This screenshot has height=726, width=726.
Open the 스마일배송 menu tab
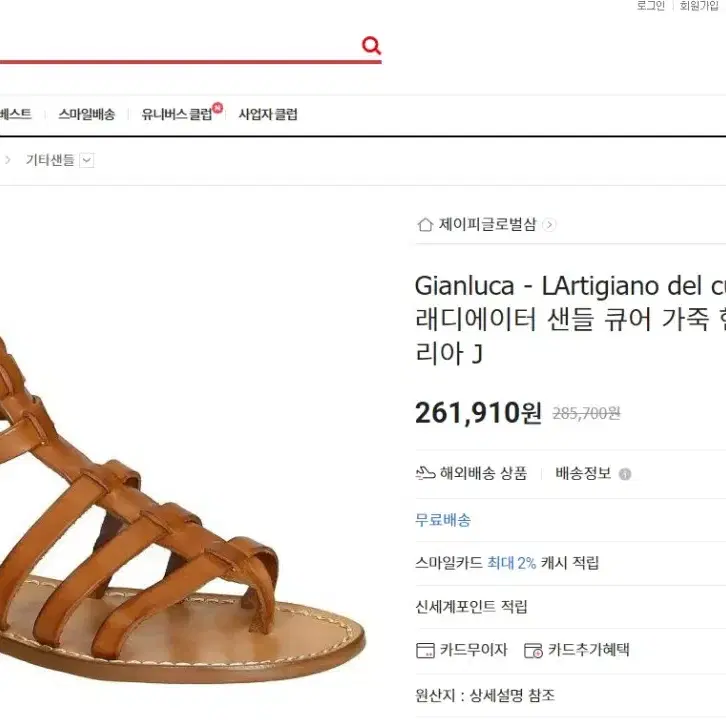coord(87,114)
